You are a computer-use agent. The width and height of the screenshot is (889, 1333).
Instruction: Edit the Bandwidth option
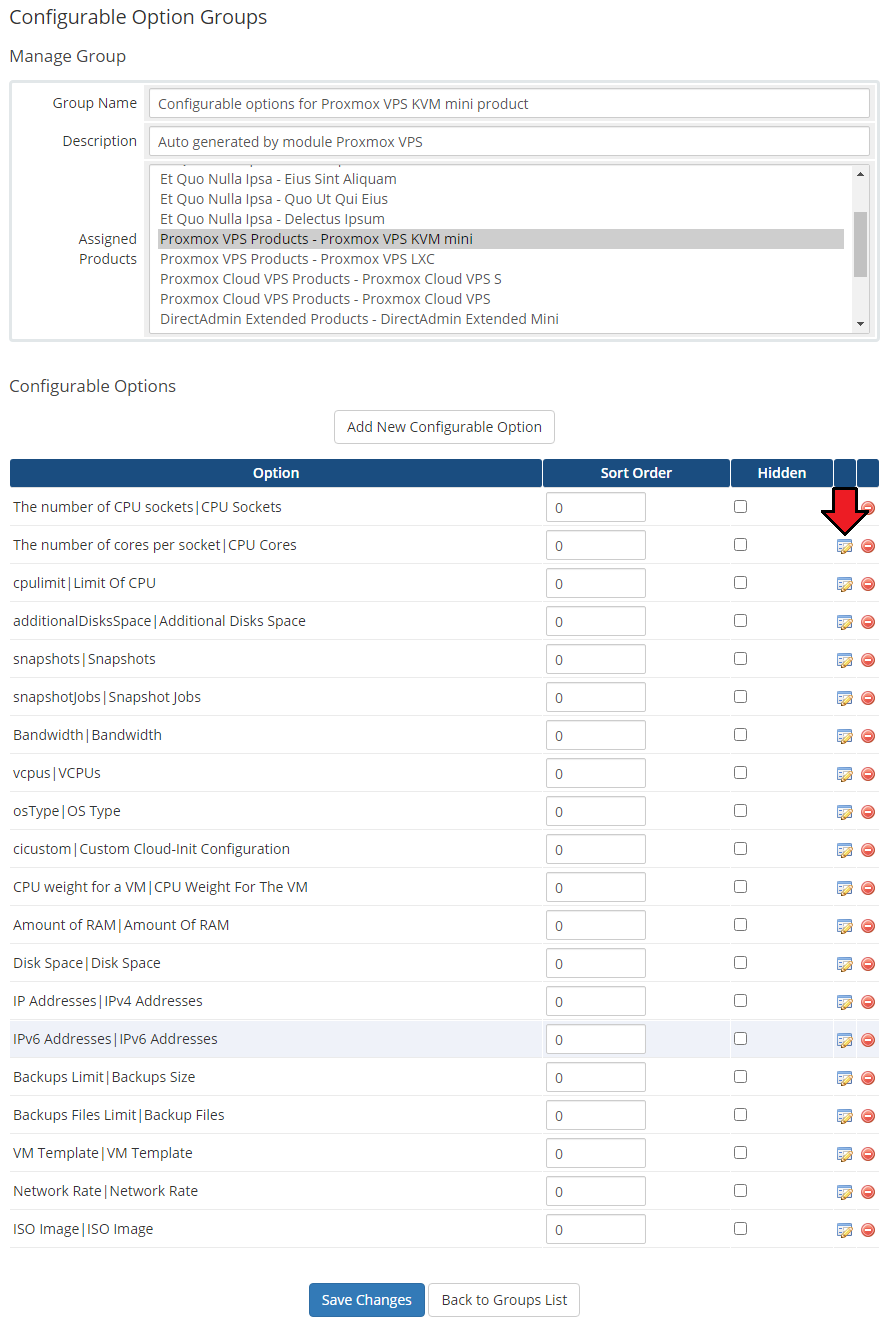pyautogui.click(x=845, y=736)
